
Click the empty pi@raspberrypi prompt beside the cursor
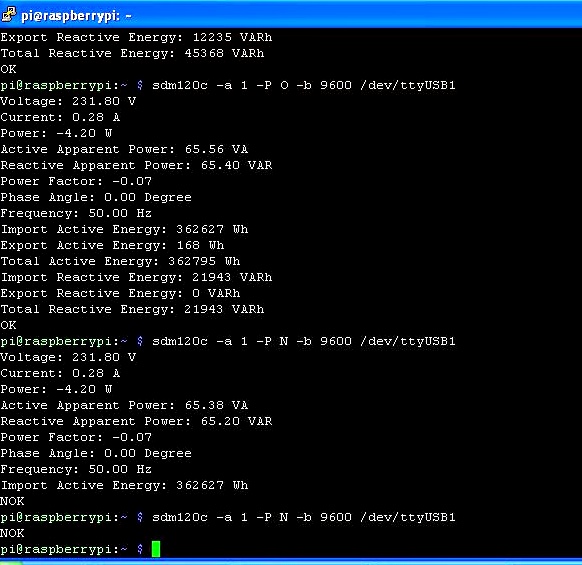72,549
